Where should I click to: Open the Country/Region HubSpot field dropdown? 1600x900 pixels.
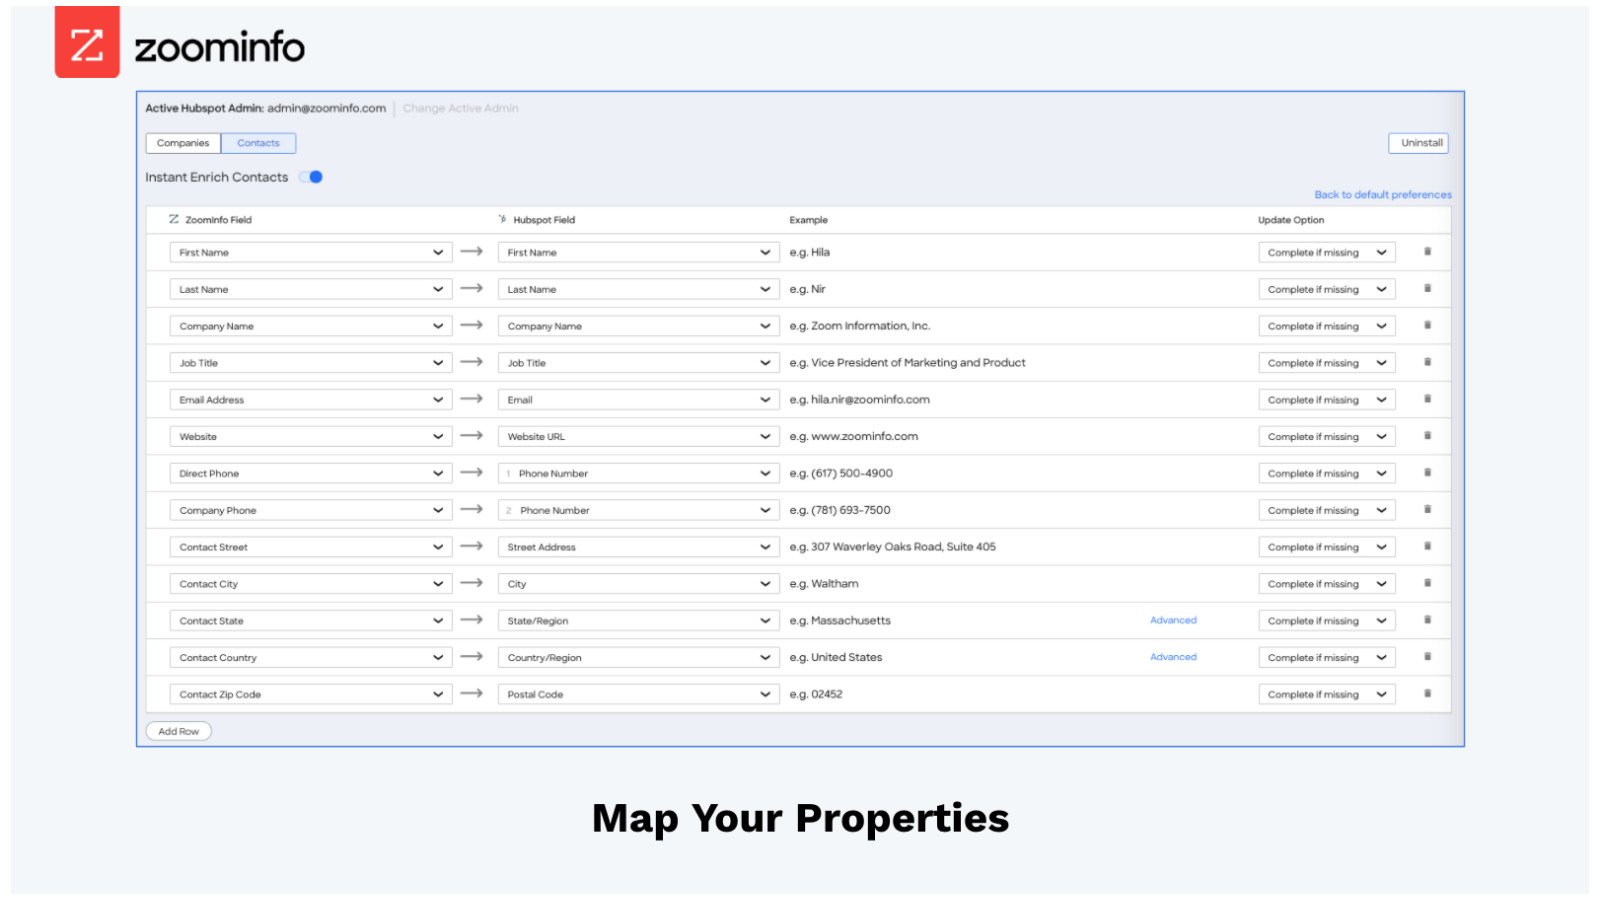click(638, 658)
